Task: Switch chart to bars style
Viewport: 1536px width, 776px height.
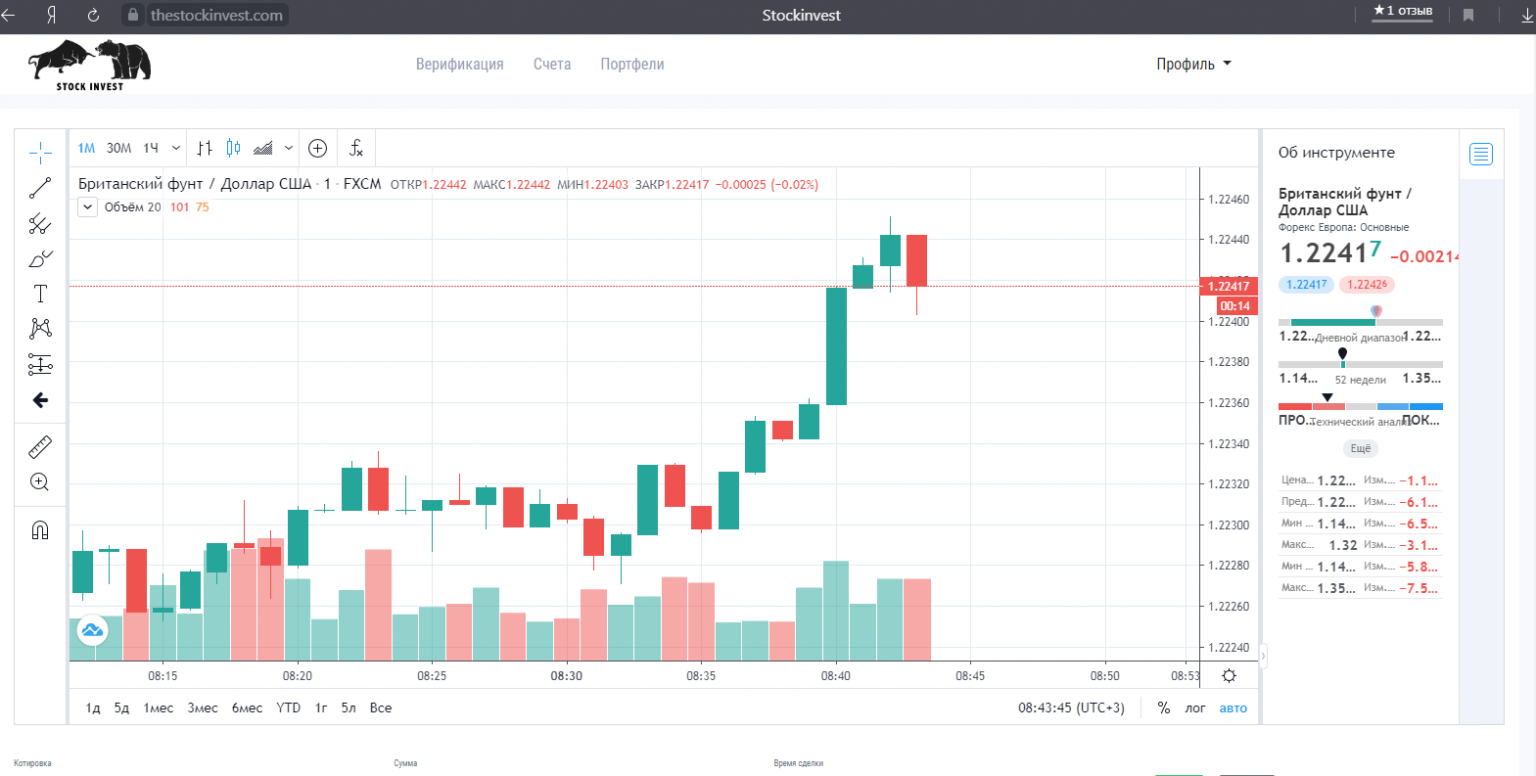Action: coord(205,148)
